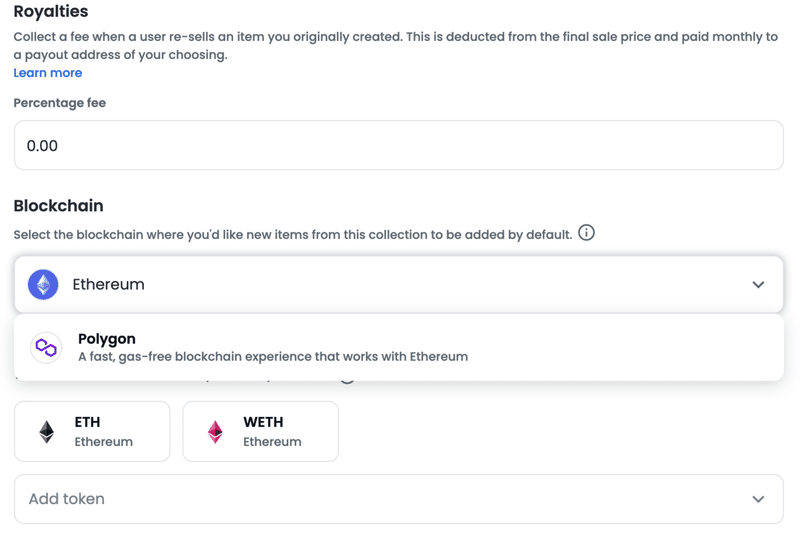The height and width of the screenshot is (534, 800).
Task: Click the Percentage fee label
Action: click(60, 103)
